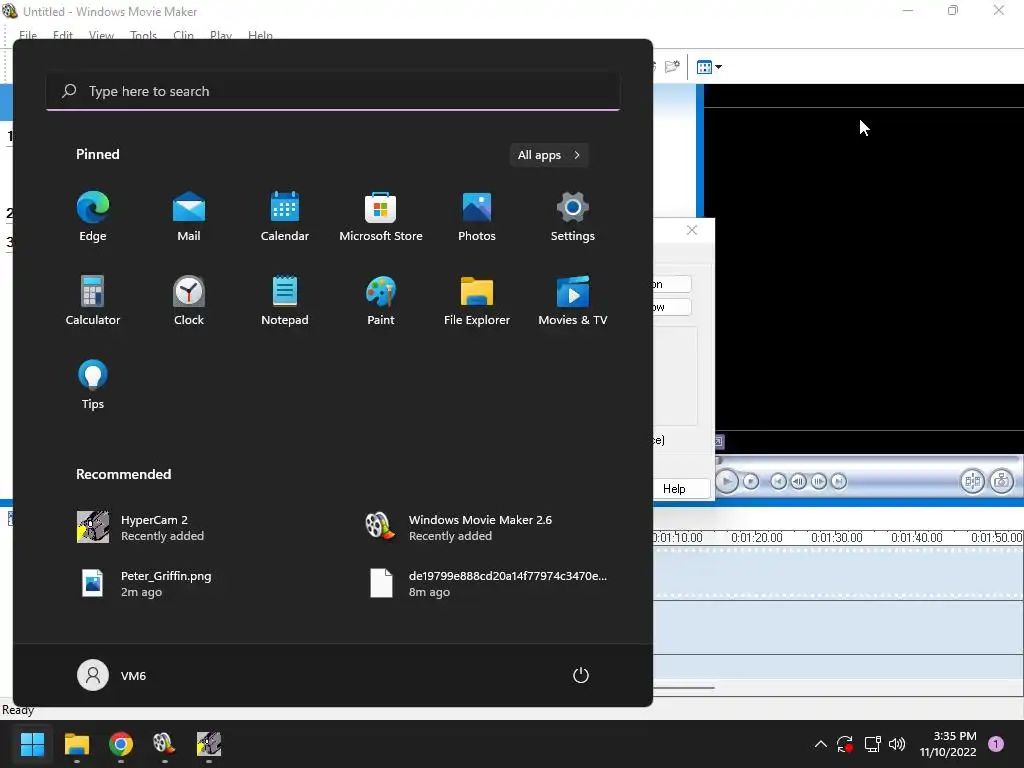Launch the Photos app
Viewport: 1024px width, 768px height.
pyautogui.click(x=477, y=217)
